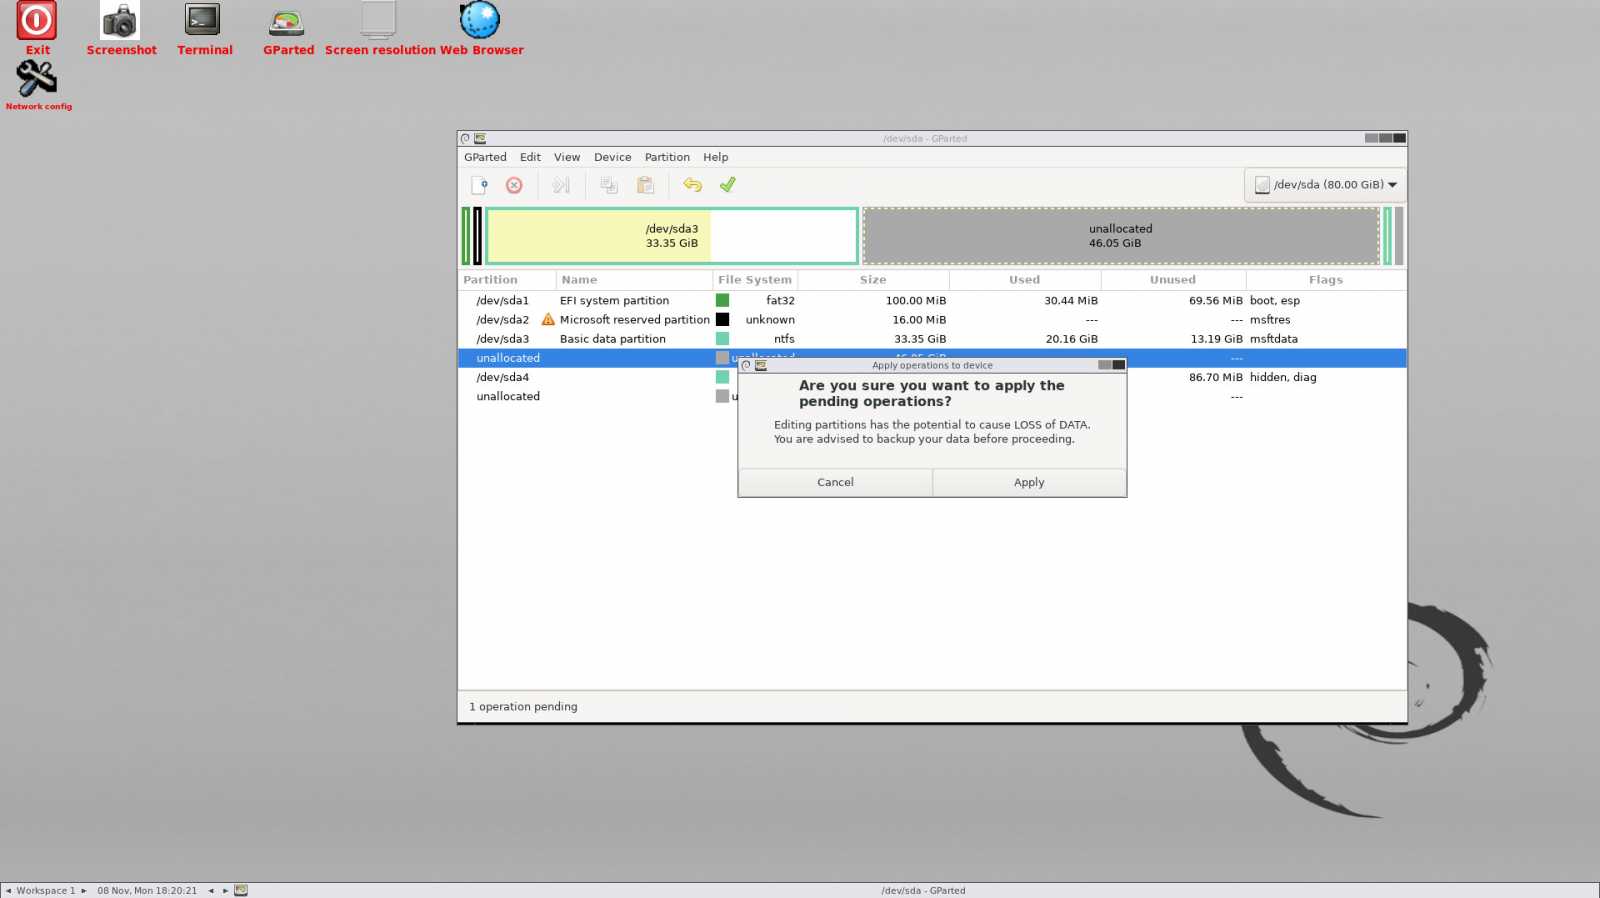
Task: Click the File System column header
Action: 755,280
